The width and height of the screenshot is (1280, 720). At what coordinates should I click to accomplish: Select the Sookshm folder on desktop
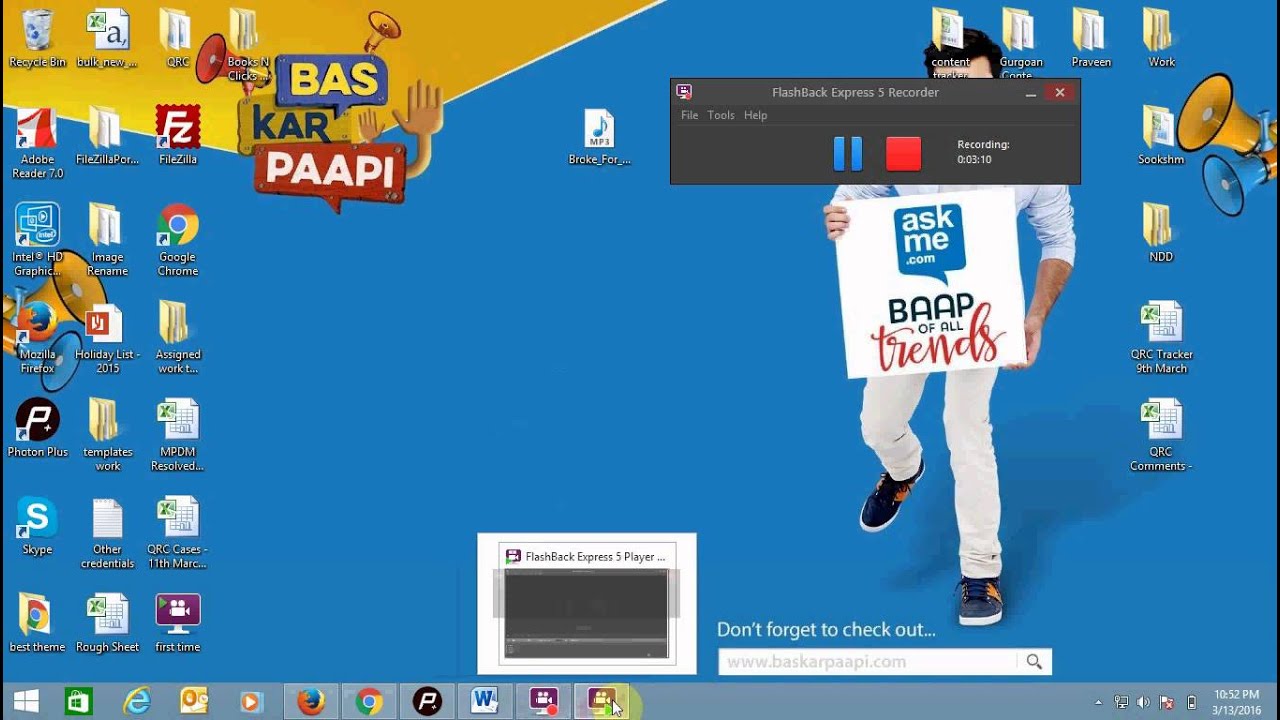[x=1161, y=136]
